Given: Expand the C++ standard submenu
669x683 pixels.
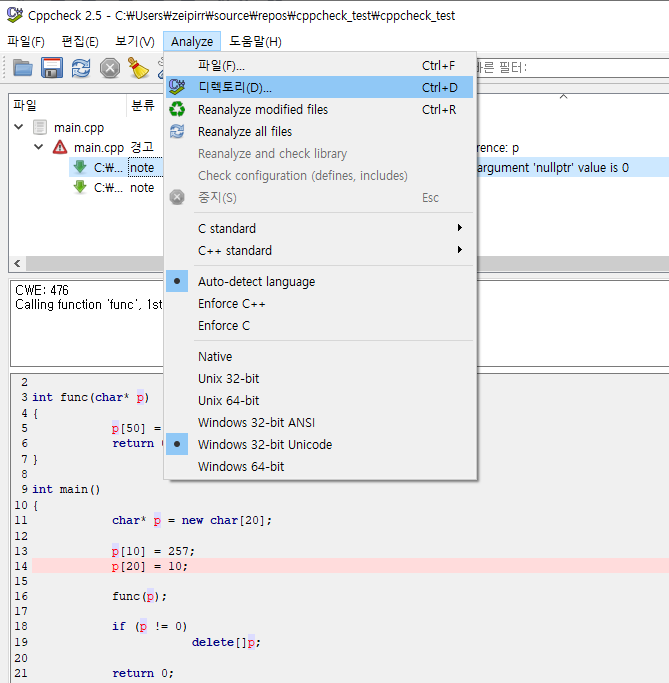Looking at the screenshot, I should click(x=320, y=250).
